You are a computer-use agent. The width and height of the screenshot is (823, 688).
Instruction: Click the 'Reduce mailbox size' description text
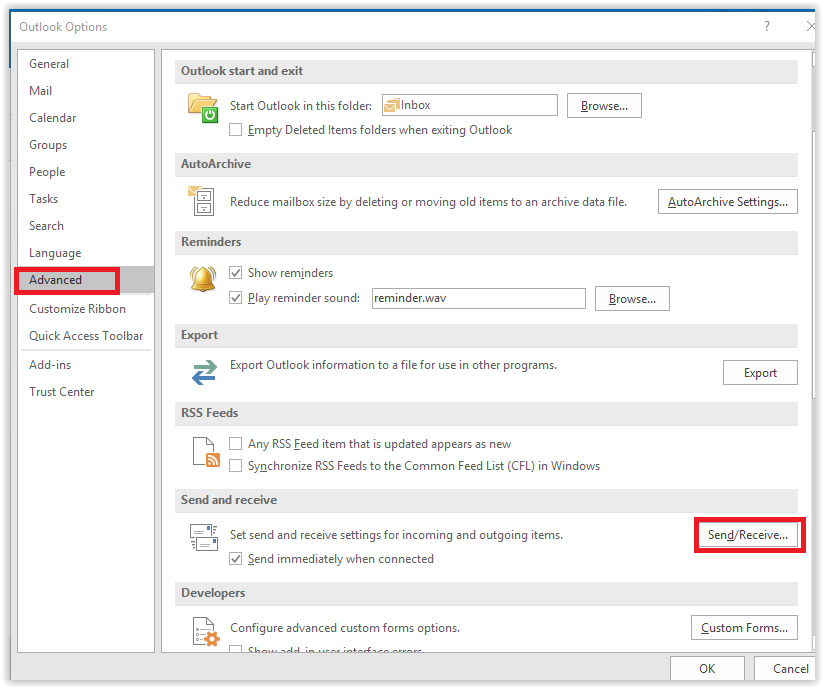coord(428,202)
